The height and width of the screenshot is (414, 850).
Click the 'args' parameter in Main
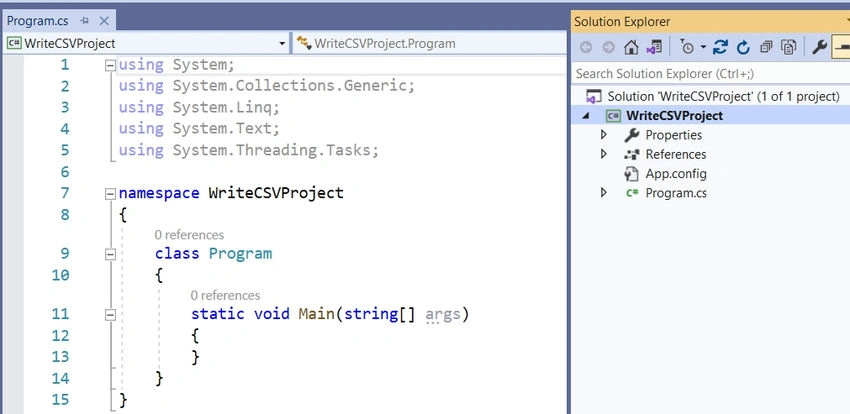click(442, 314)
